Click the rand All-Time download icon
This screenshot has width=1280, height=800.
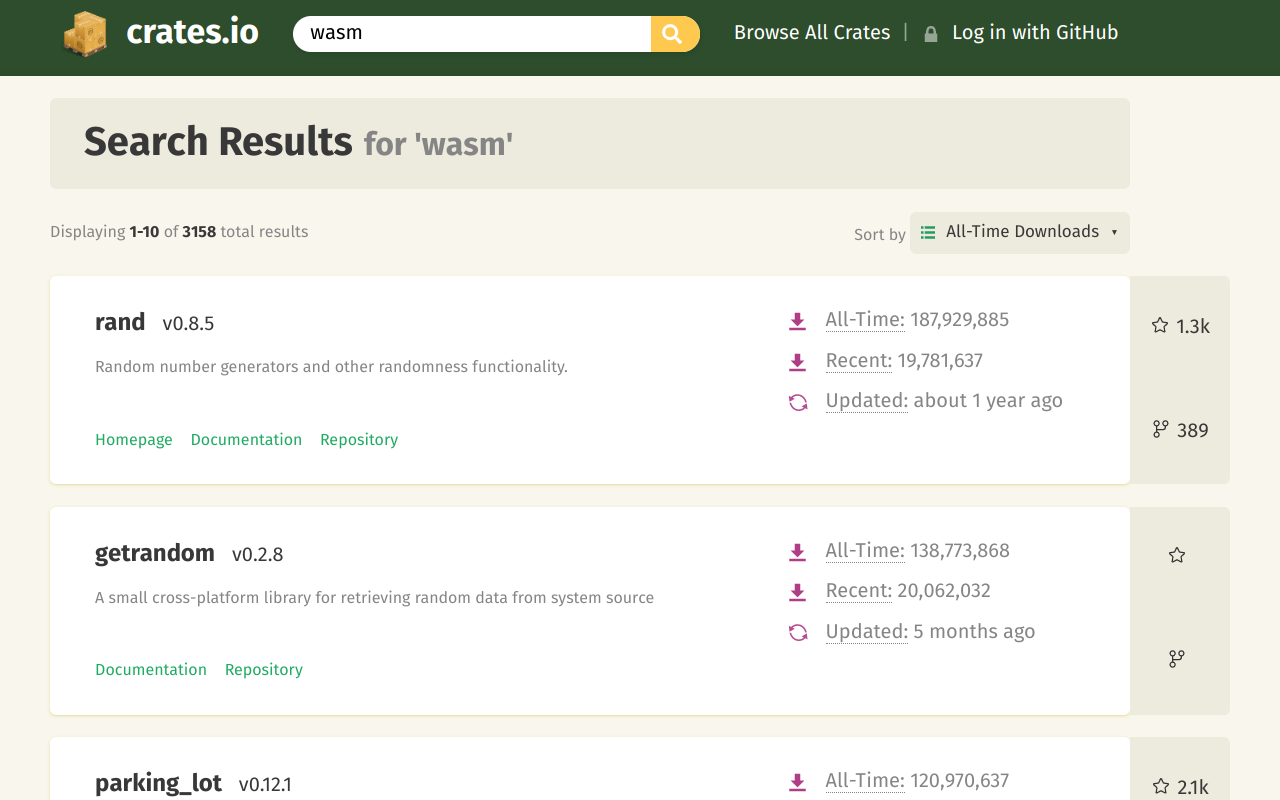797,321
